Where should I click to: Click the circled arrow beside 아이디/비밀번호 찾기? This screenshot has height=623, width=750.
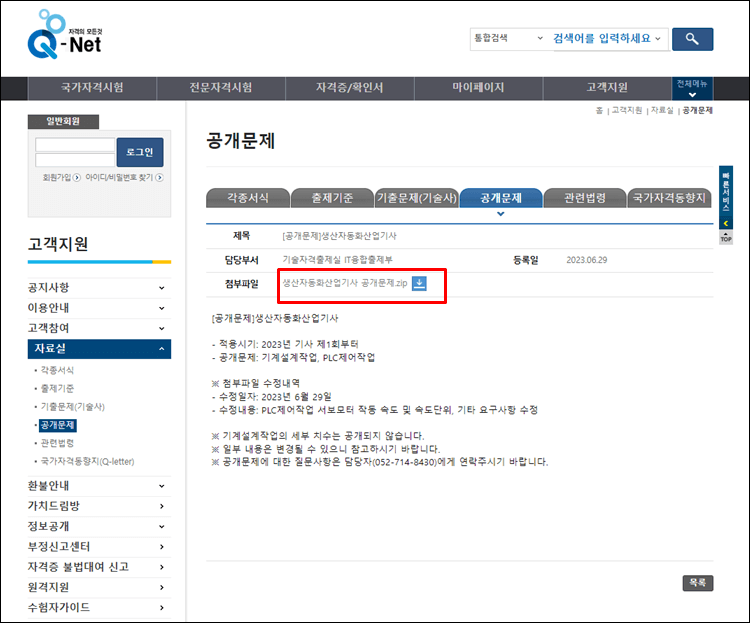pos(160,178)
